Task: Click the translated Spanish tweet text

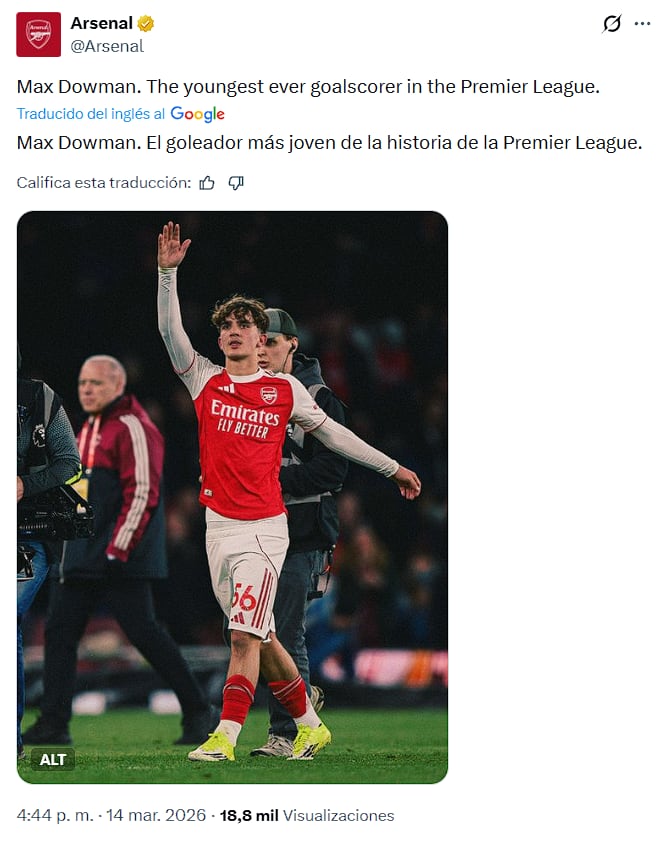Action: tap(329, 142)
